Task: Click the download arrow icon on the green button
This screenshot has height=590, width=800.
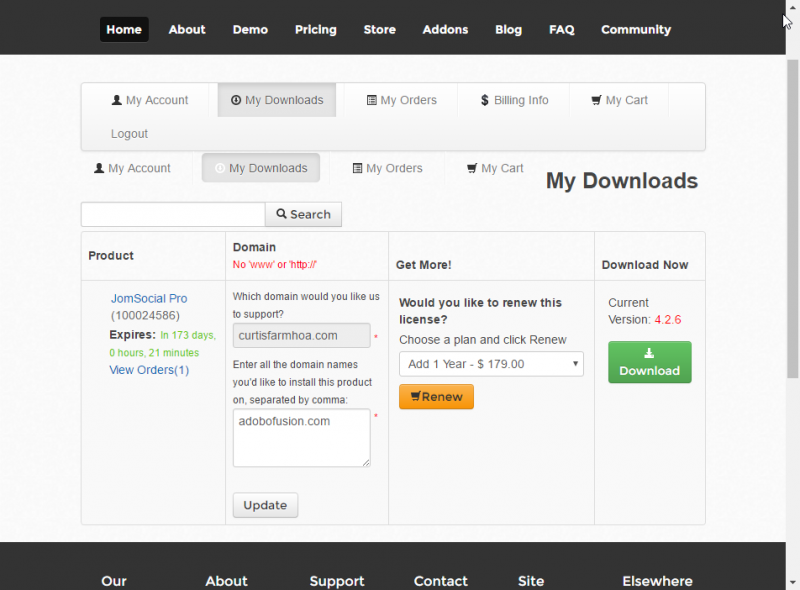Action: click(649, 353)
